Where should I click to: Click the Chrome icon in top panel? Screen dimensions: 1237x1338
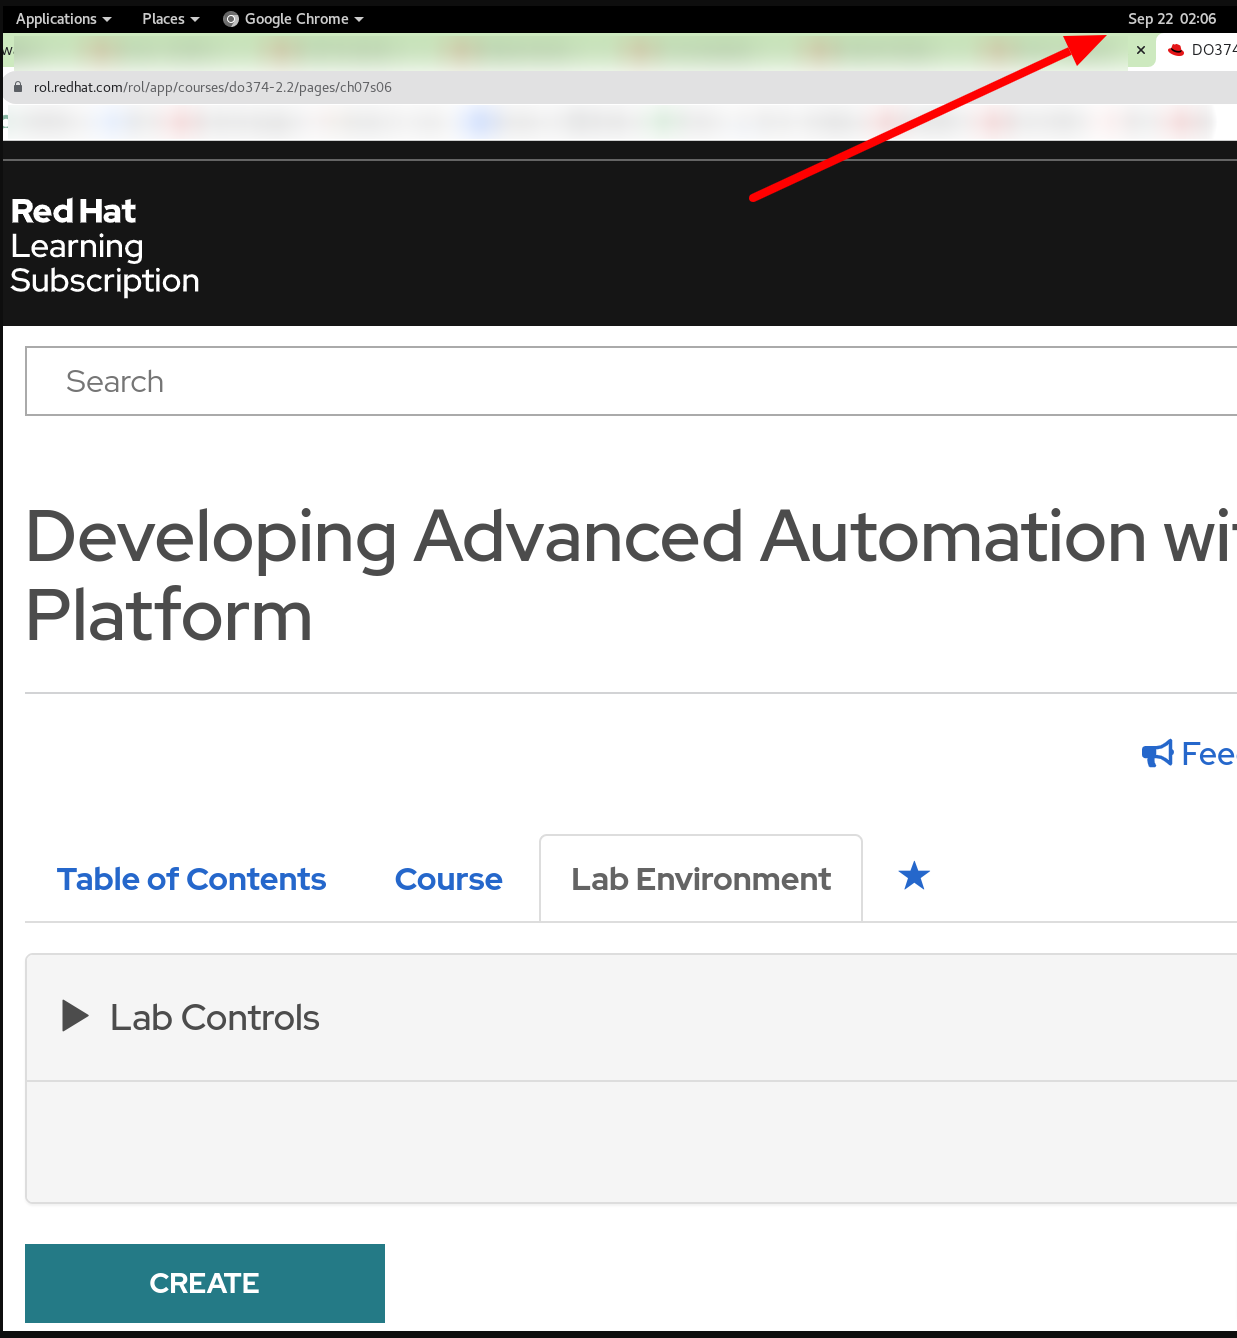pos(231,19)
